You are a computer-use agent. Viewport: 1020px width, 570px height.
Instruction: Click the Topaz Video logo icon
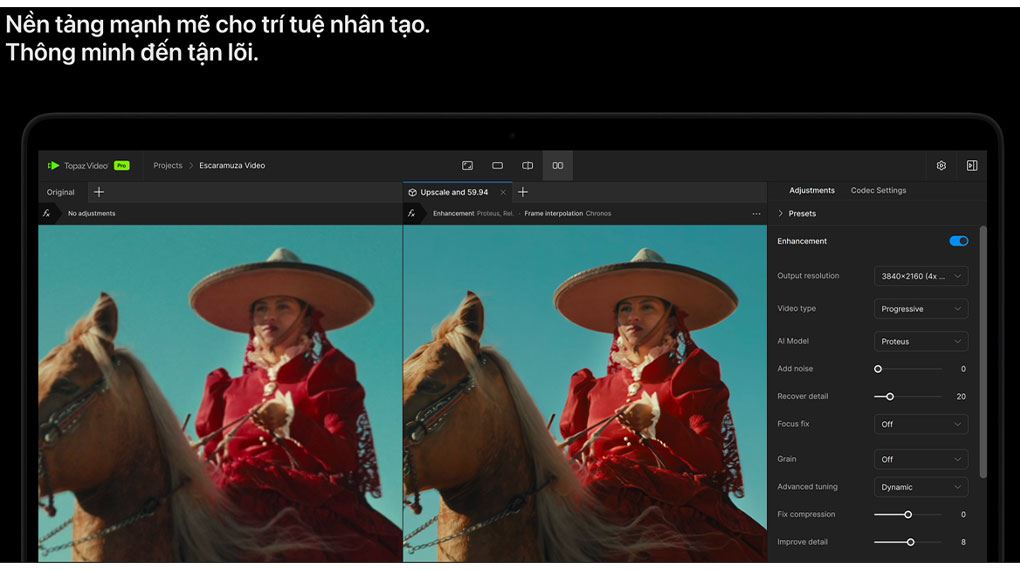pyautogui.click(x=54, y=166)
